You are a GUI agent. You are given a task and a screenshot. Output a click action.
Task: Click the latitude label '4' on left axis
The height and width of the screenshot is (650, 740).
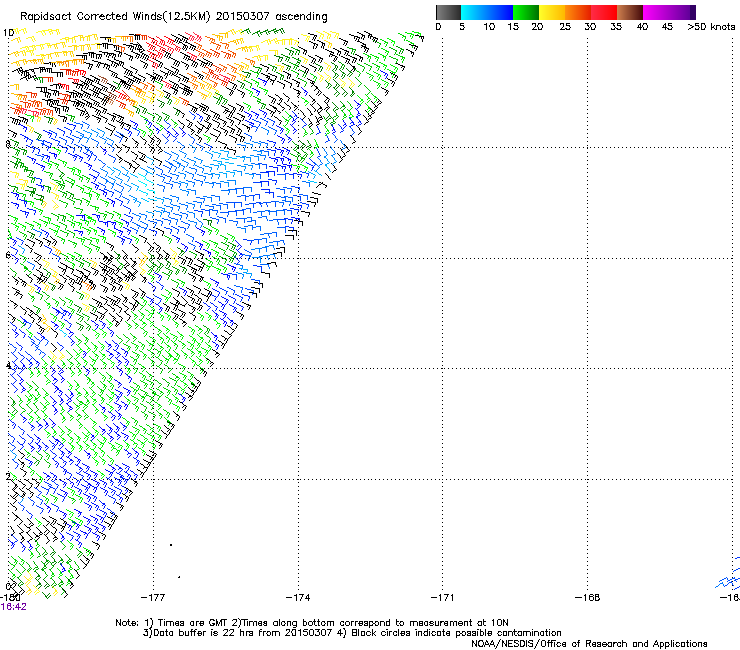8,366
